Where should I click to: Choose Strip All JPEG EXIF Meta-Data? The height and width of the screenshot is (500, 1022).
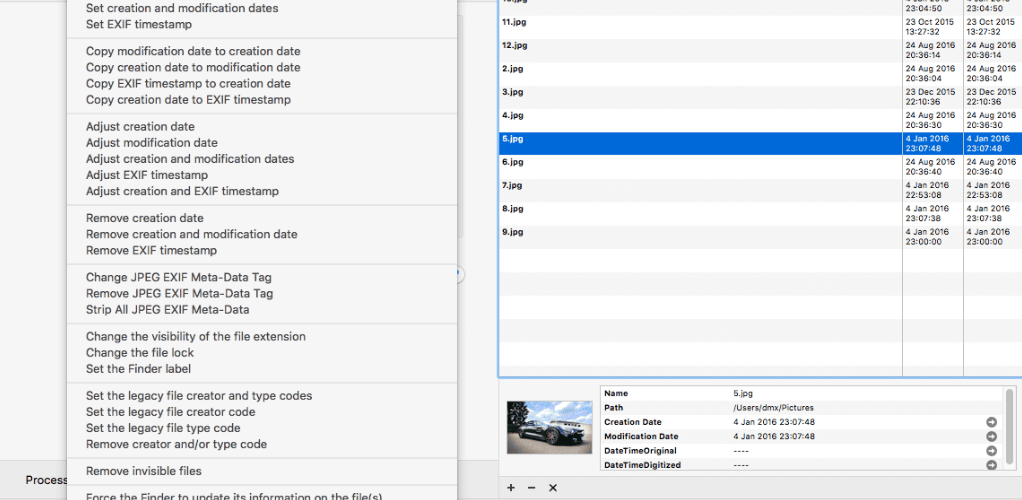pos(168,310)
